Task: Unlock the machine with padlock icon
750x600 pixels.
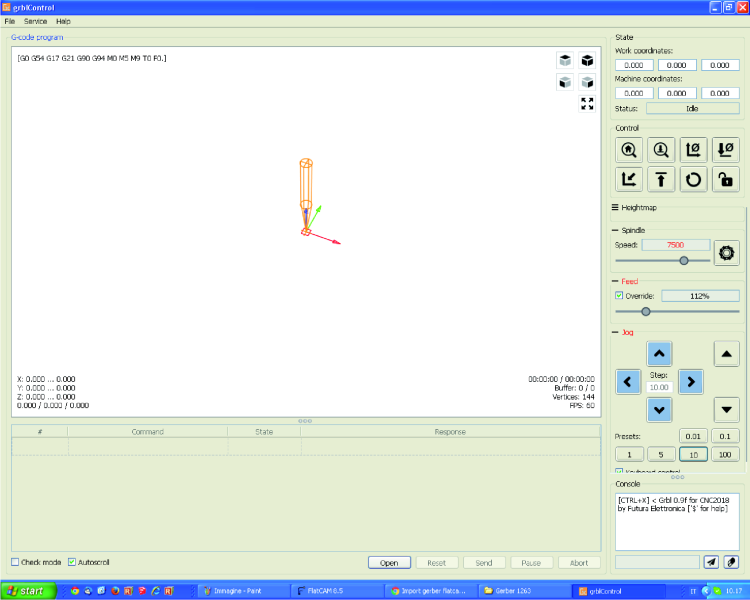Action: tap(726, 180)
